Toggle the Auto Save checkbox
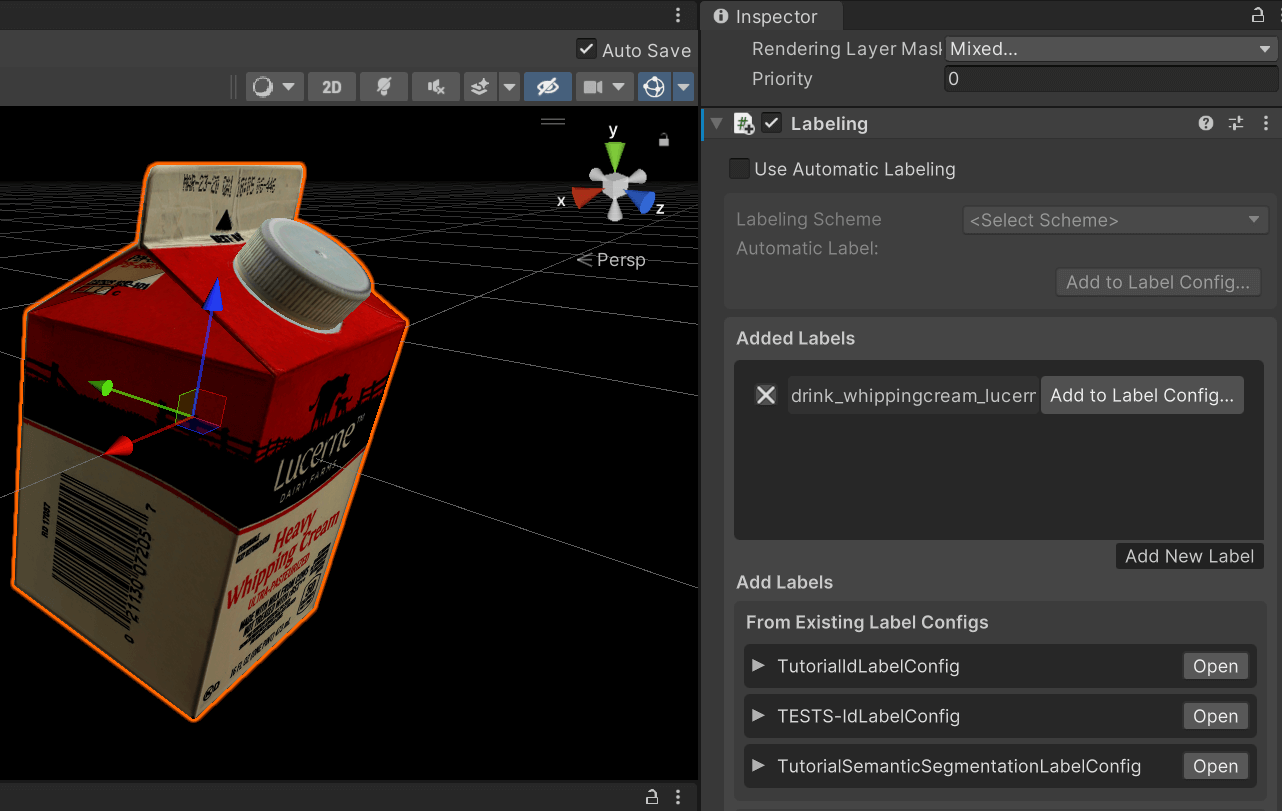1282x811 pixels. point(587,49)
